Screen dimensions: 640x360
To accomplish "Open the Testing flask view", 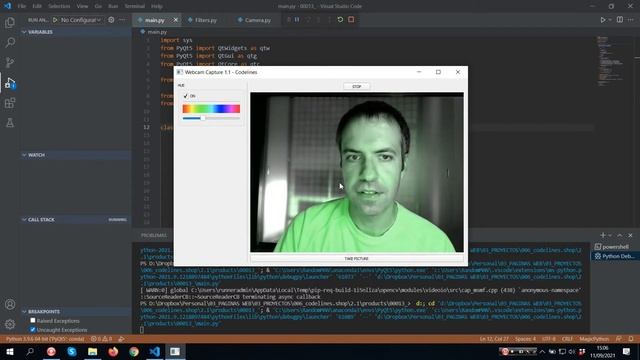I will 10,123.
